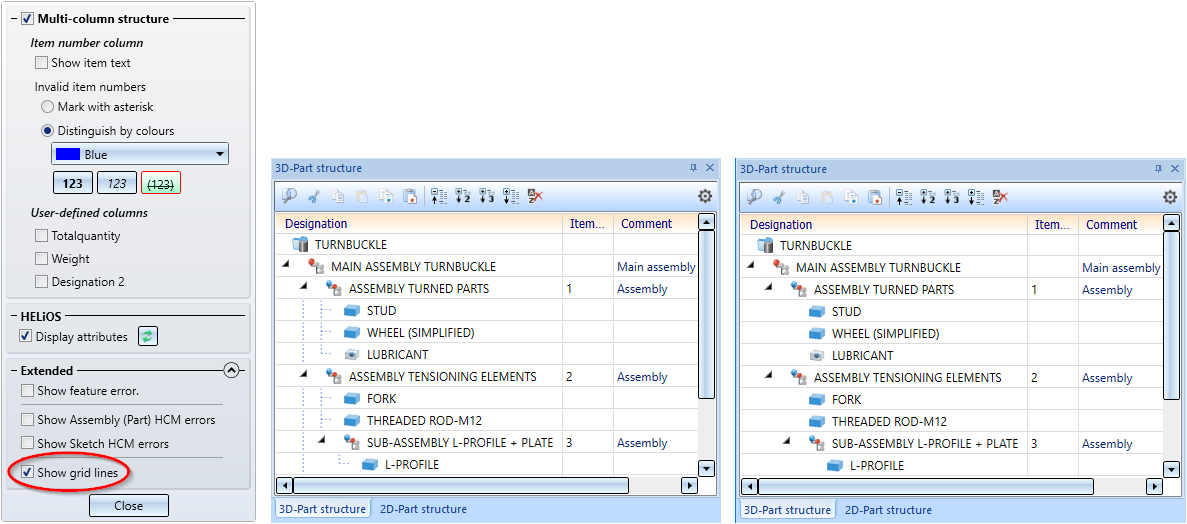1187x524 pixels.
Task: Enable Show Sketch HCM errors checkbox
Action: 27,444
